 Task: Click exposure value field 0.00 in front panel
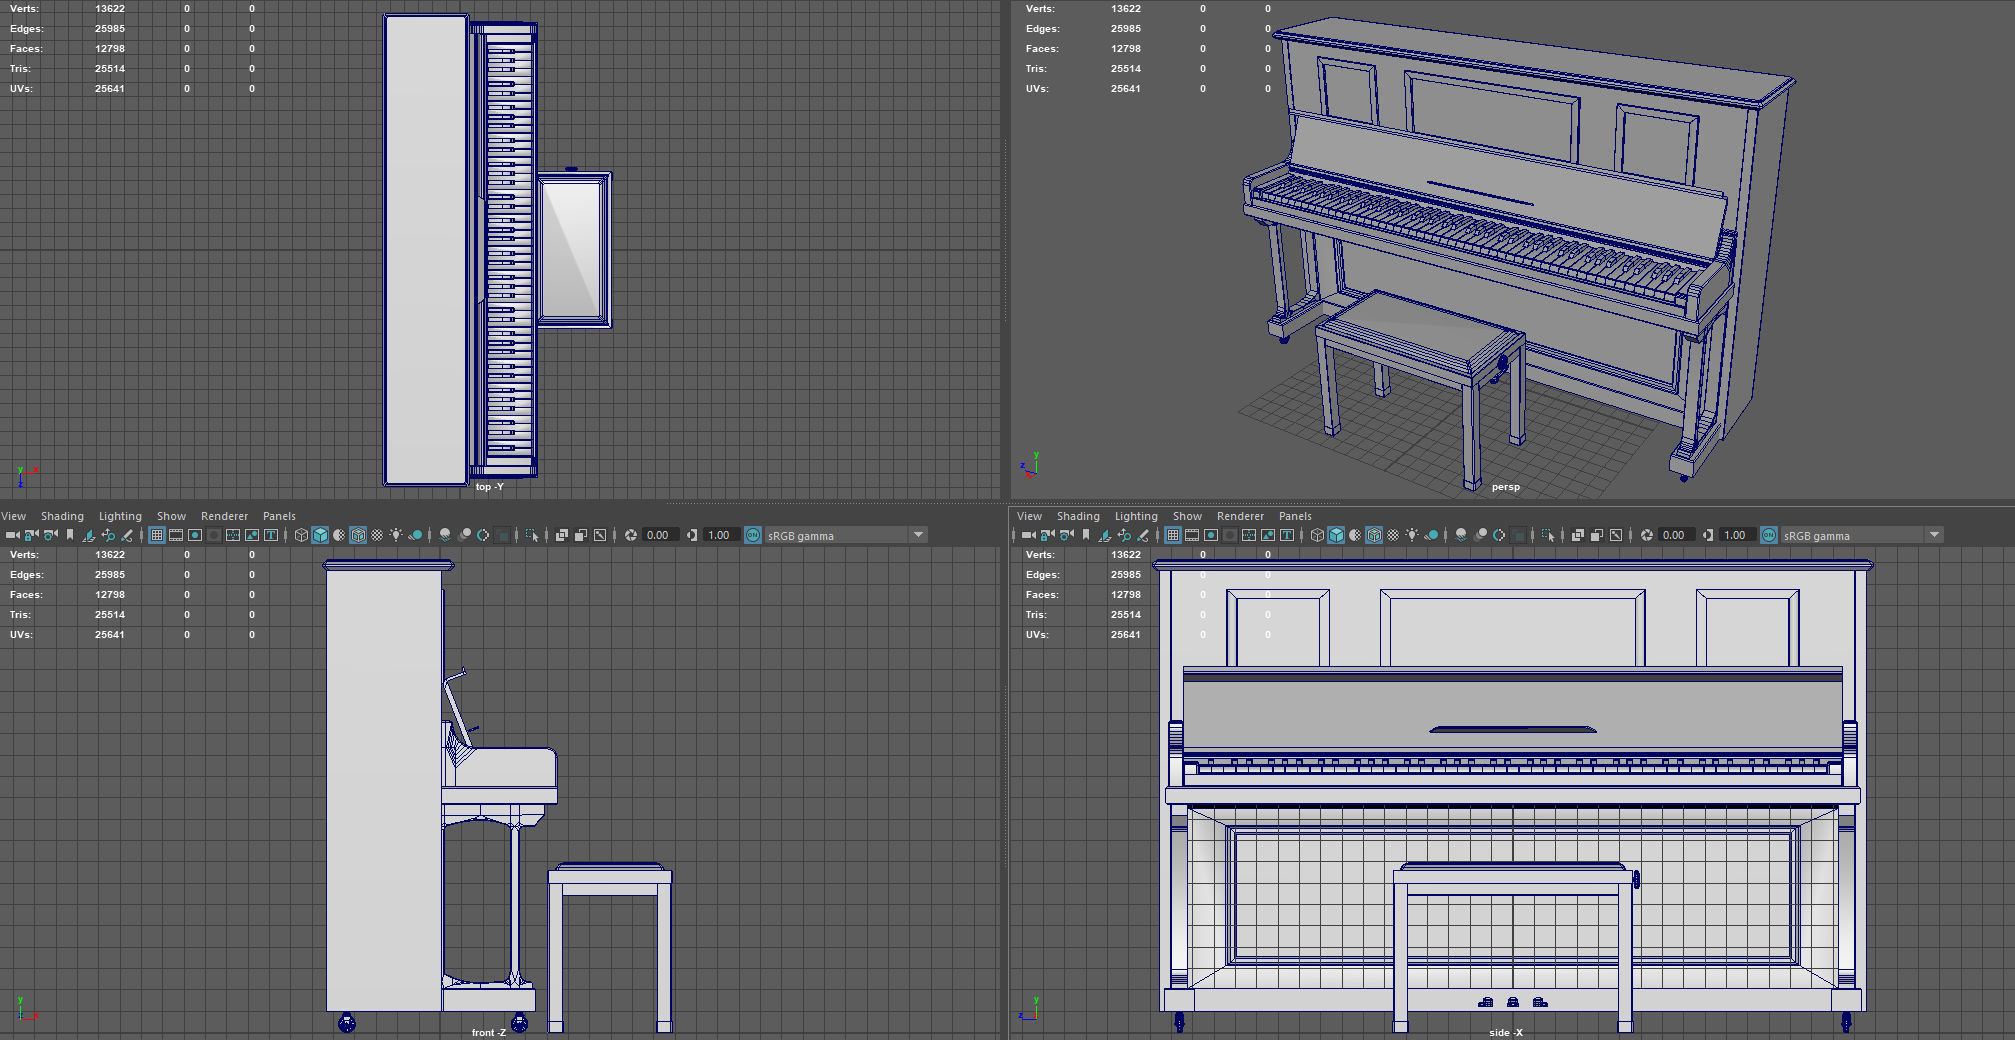pyautogui.click(x=660, y=535)
